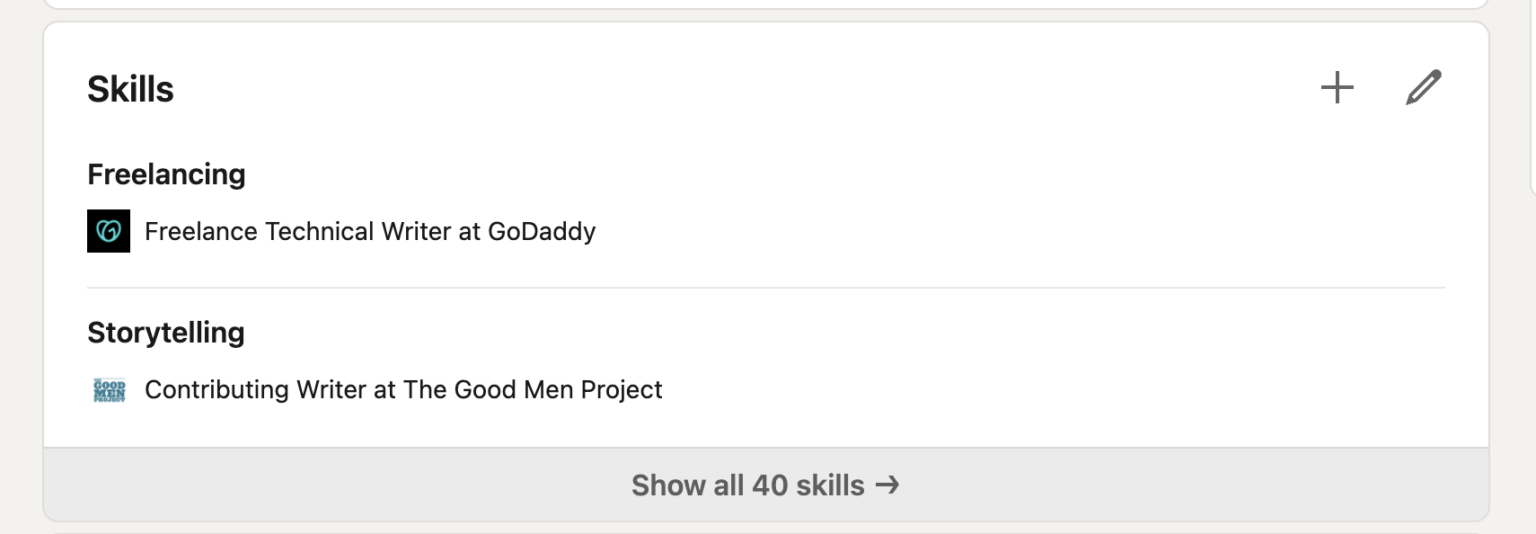Click the divider line between the two skills

pyautogui.click(x=765, y=288)
